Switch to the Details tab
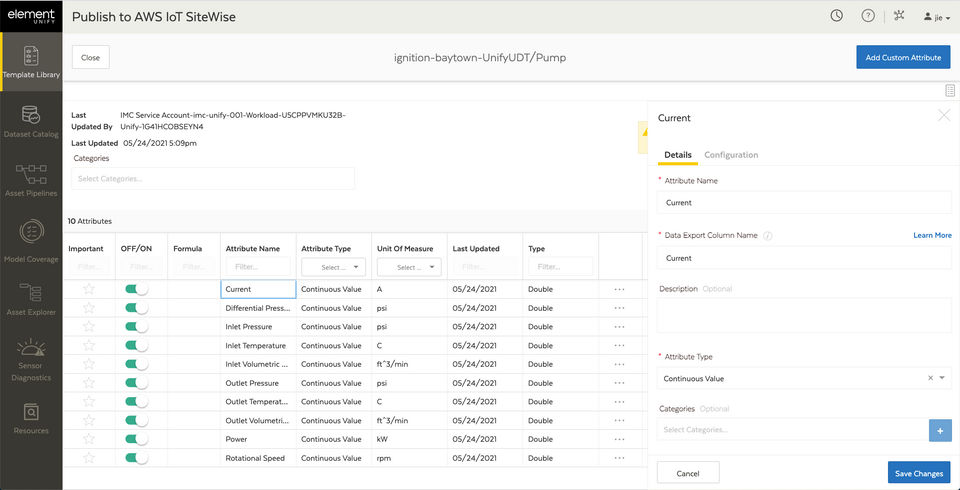Image resolution: width=960 pixels, height=490 pixels. point(678,155)
